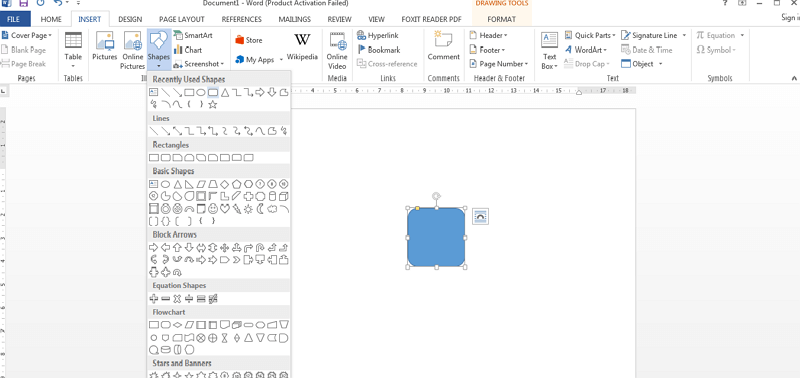This screenshot has width=800, height=378.
Task: Pick the double-headed arrow line in Lines
Action: point(178,131)
